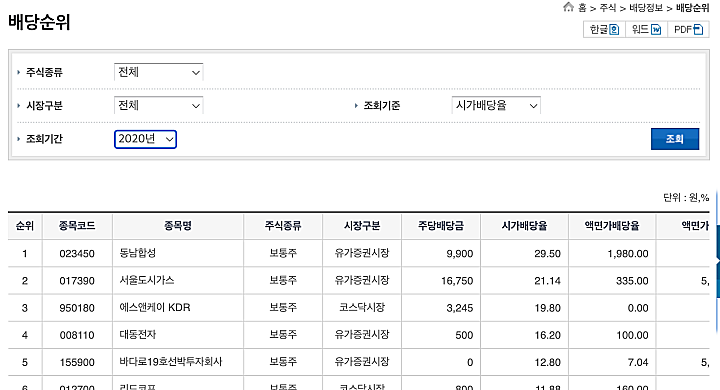Image resolution: width=720 pixels, height=390 pixels.
Task: Download as PDF file
Action: [688, 30]
